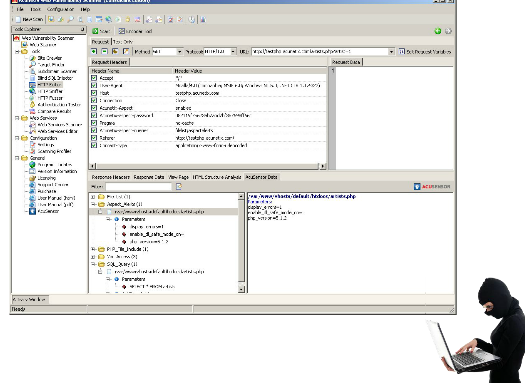Click the green add header icon
The image size is (525, 383).
[x=94, y=51]
